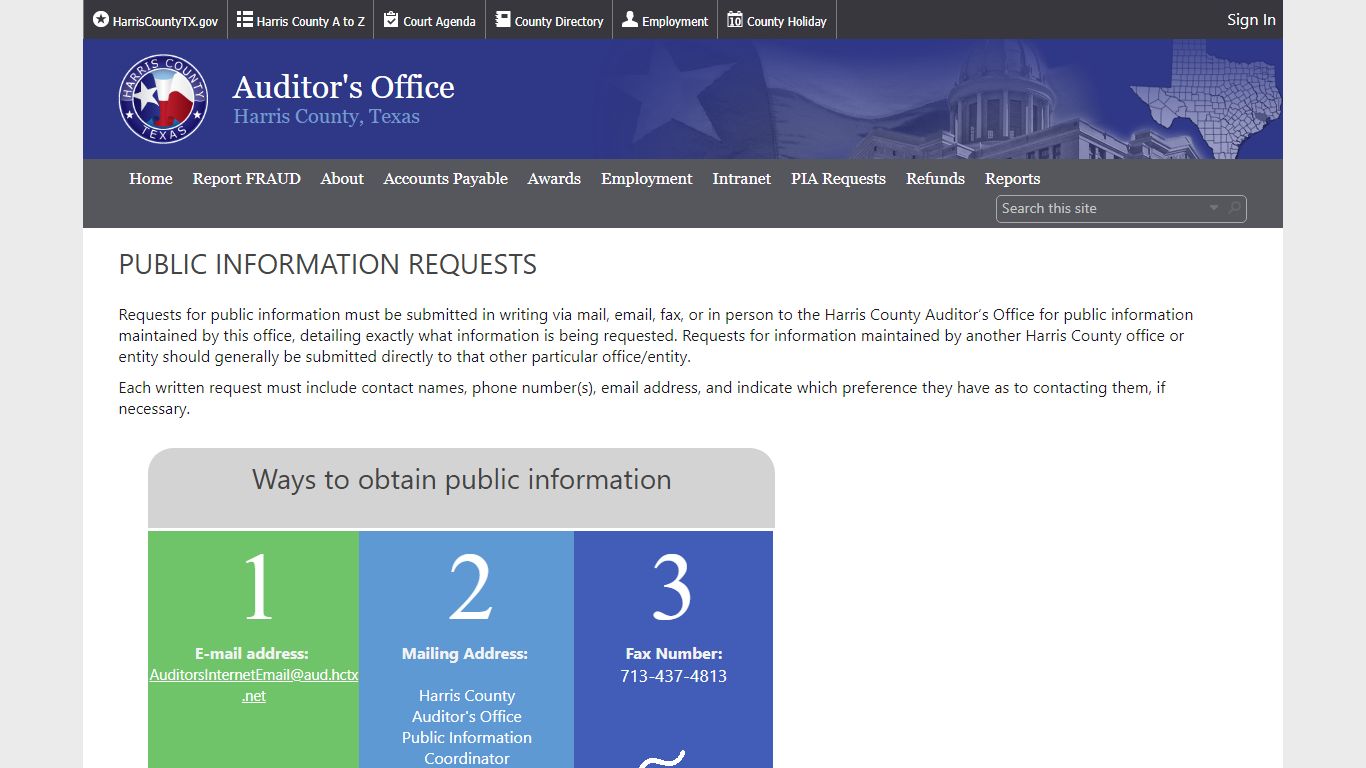Click the fax number 713-437-4813

tap(673, 676)
